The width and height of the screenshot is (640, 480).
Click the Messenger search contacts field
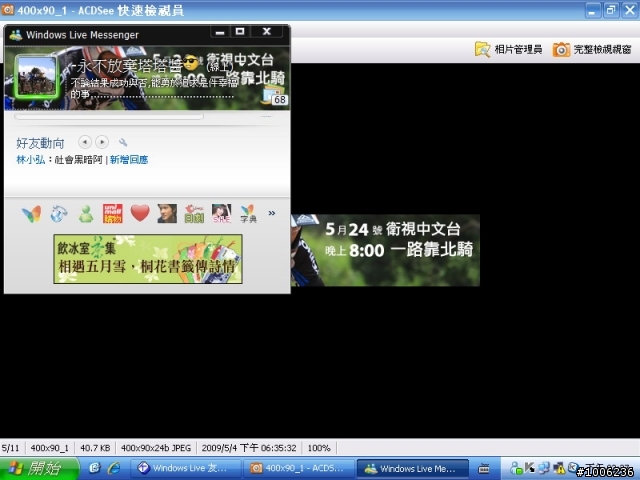(x=109, y=117)
